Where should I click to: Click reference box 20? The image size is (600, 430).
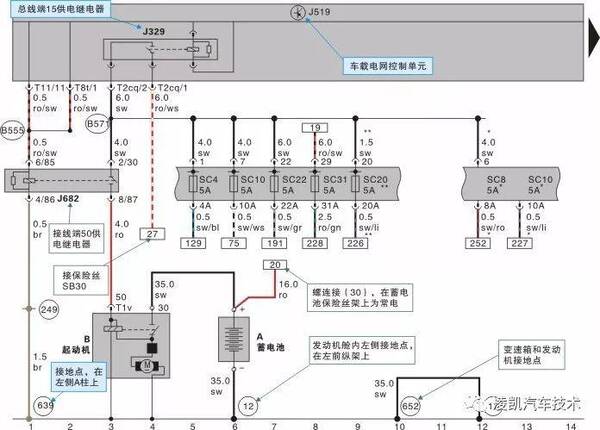coord(275,265)
